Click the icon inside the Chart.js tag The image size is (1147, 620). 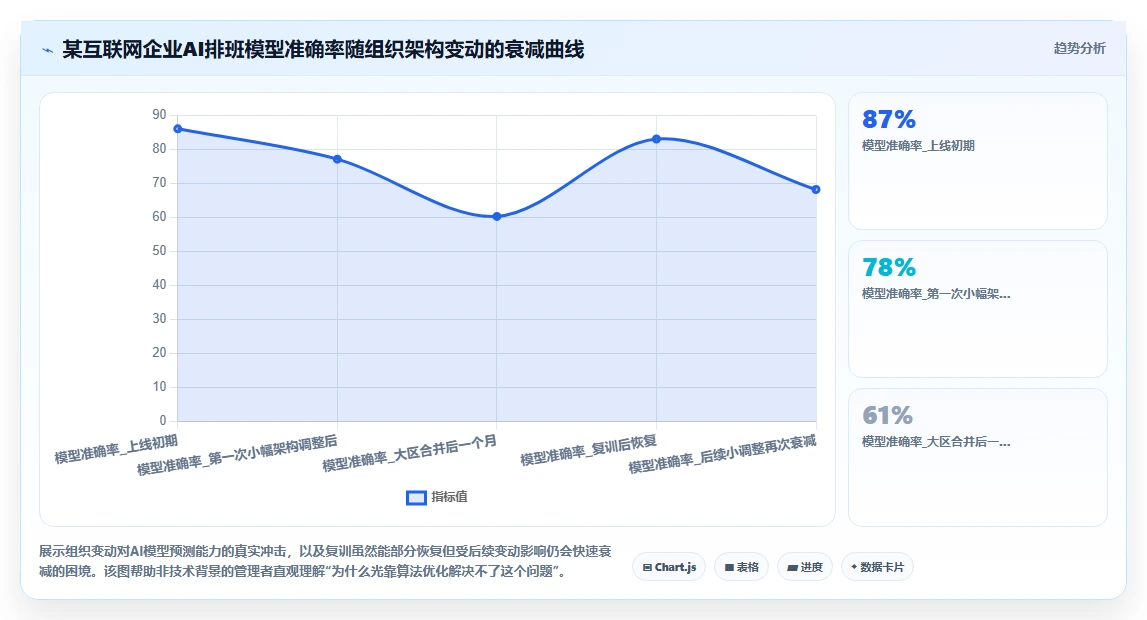point(647,567)
